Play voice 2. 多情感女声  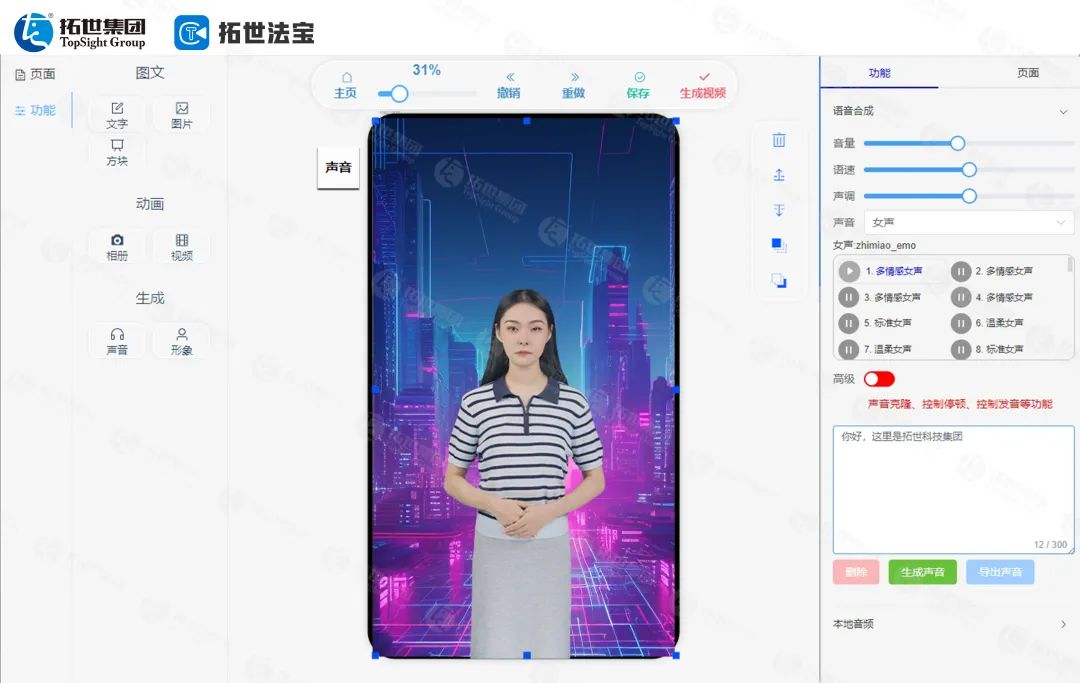point(961,271)
